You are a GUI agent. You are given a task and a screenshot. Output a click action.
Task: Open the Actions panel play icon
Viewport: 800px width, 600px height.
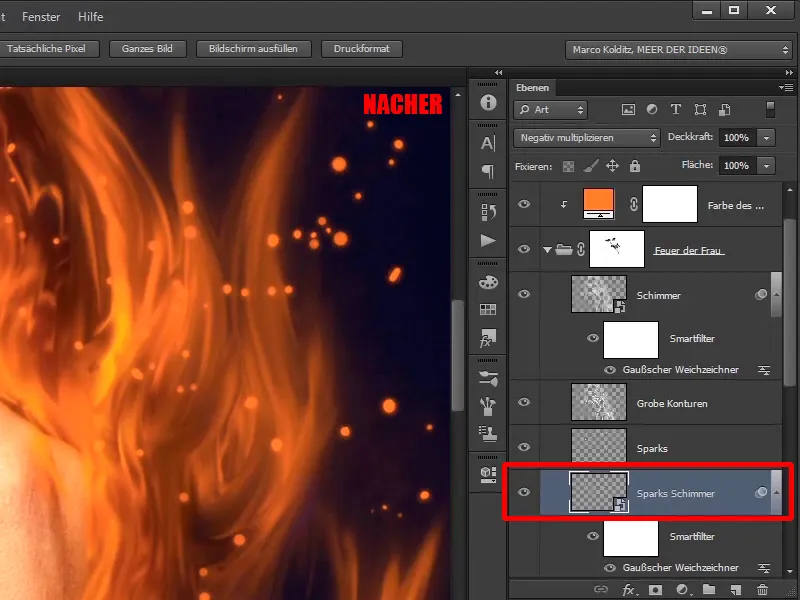point(488,240)
